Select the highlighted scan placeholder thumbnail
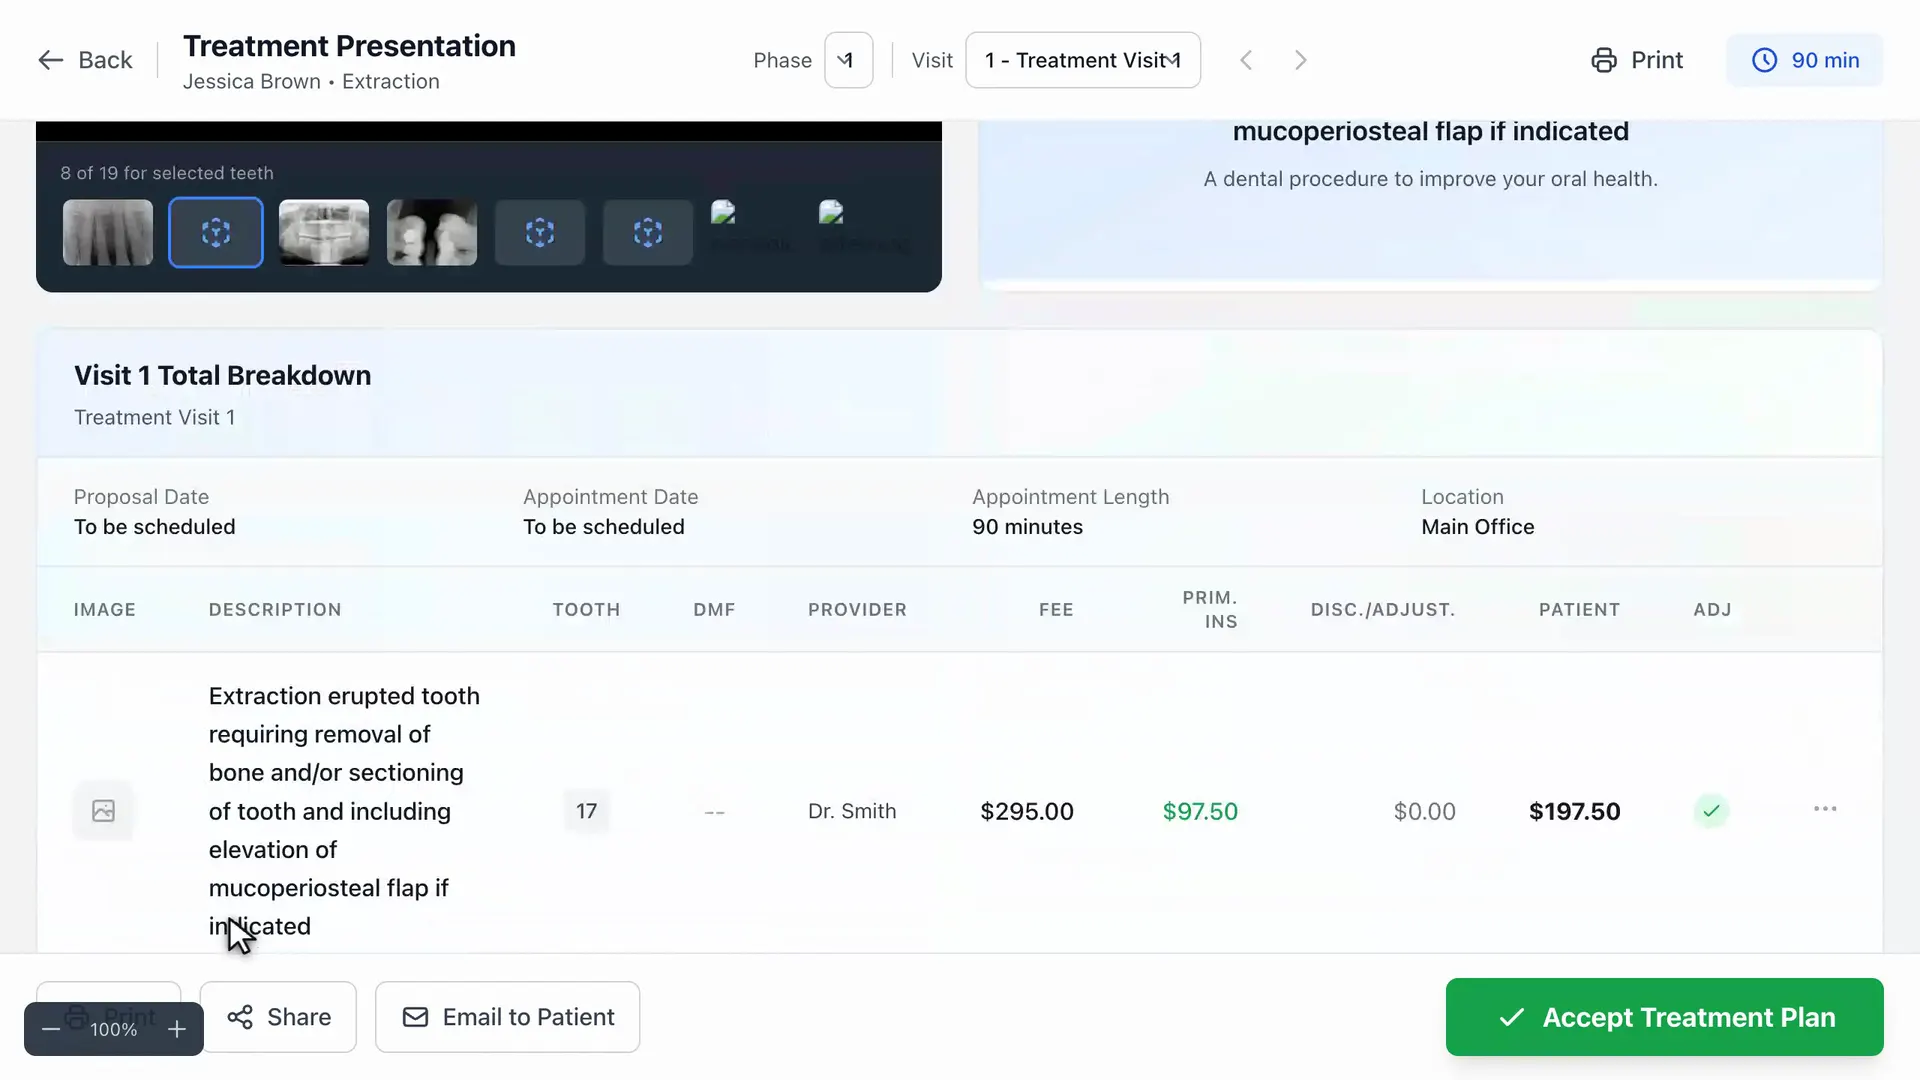This screenshot has height=1080, width=1920. (216, 232)
